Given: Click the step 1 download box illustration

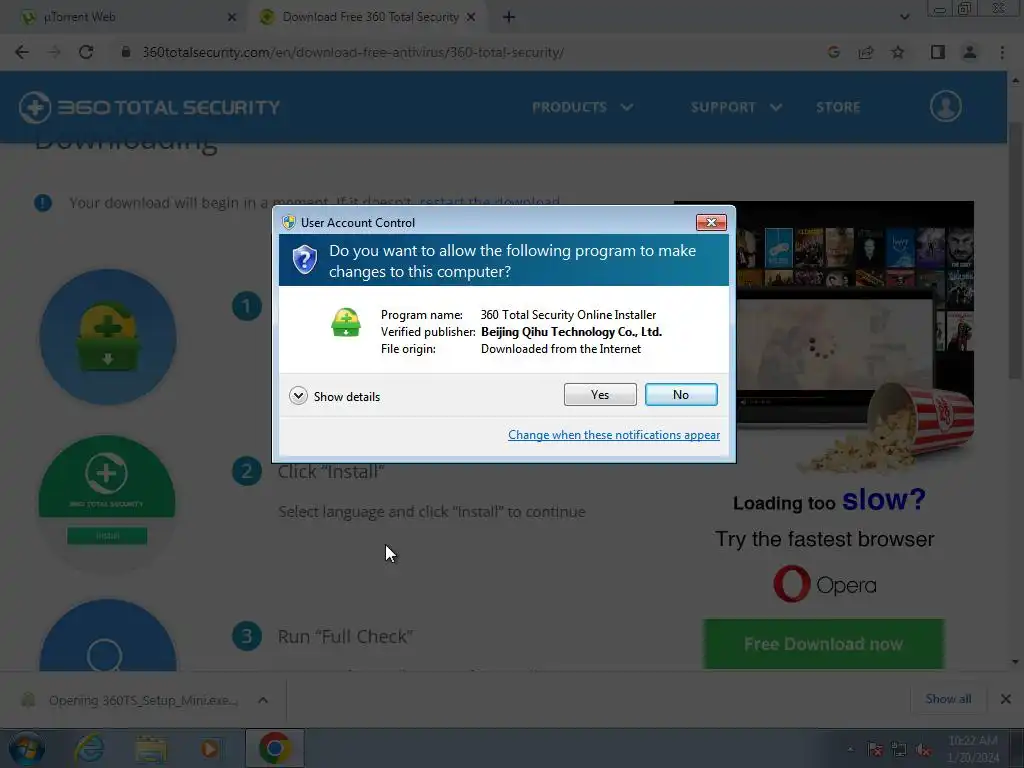Looking at the screenshot, I should (108, 337).
